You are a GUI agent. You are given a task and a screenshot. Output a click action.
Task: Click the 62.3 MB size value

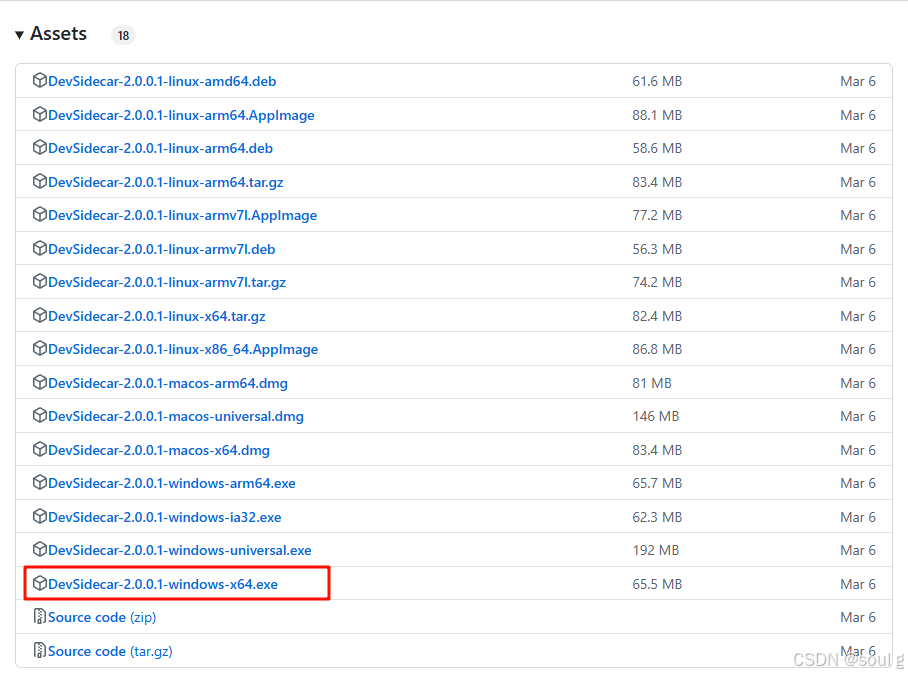(657, 517)
